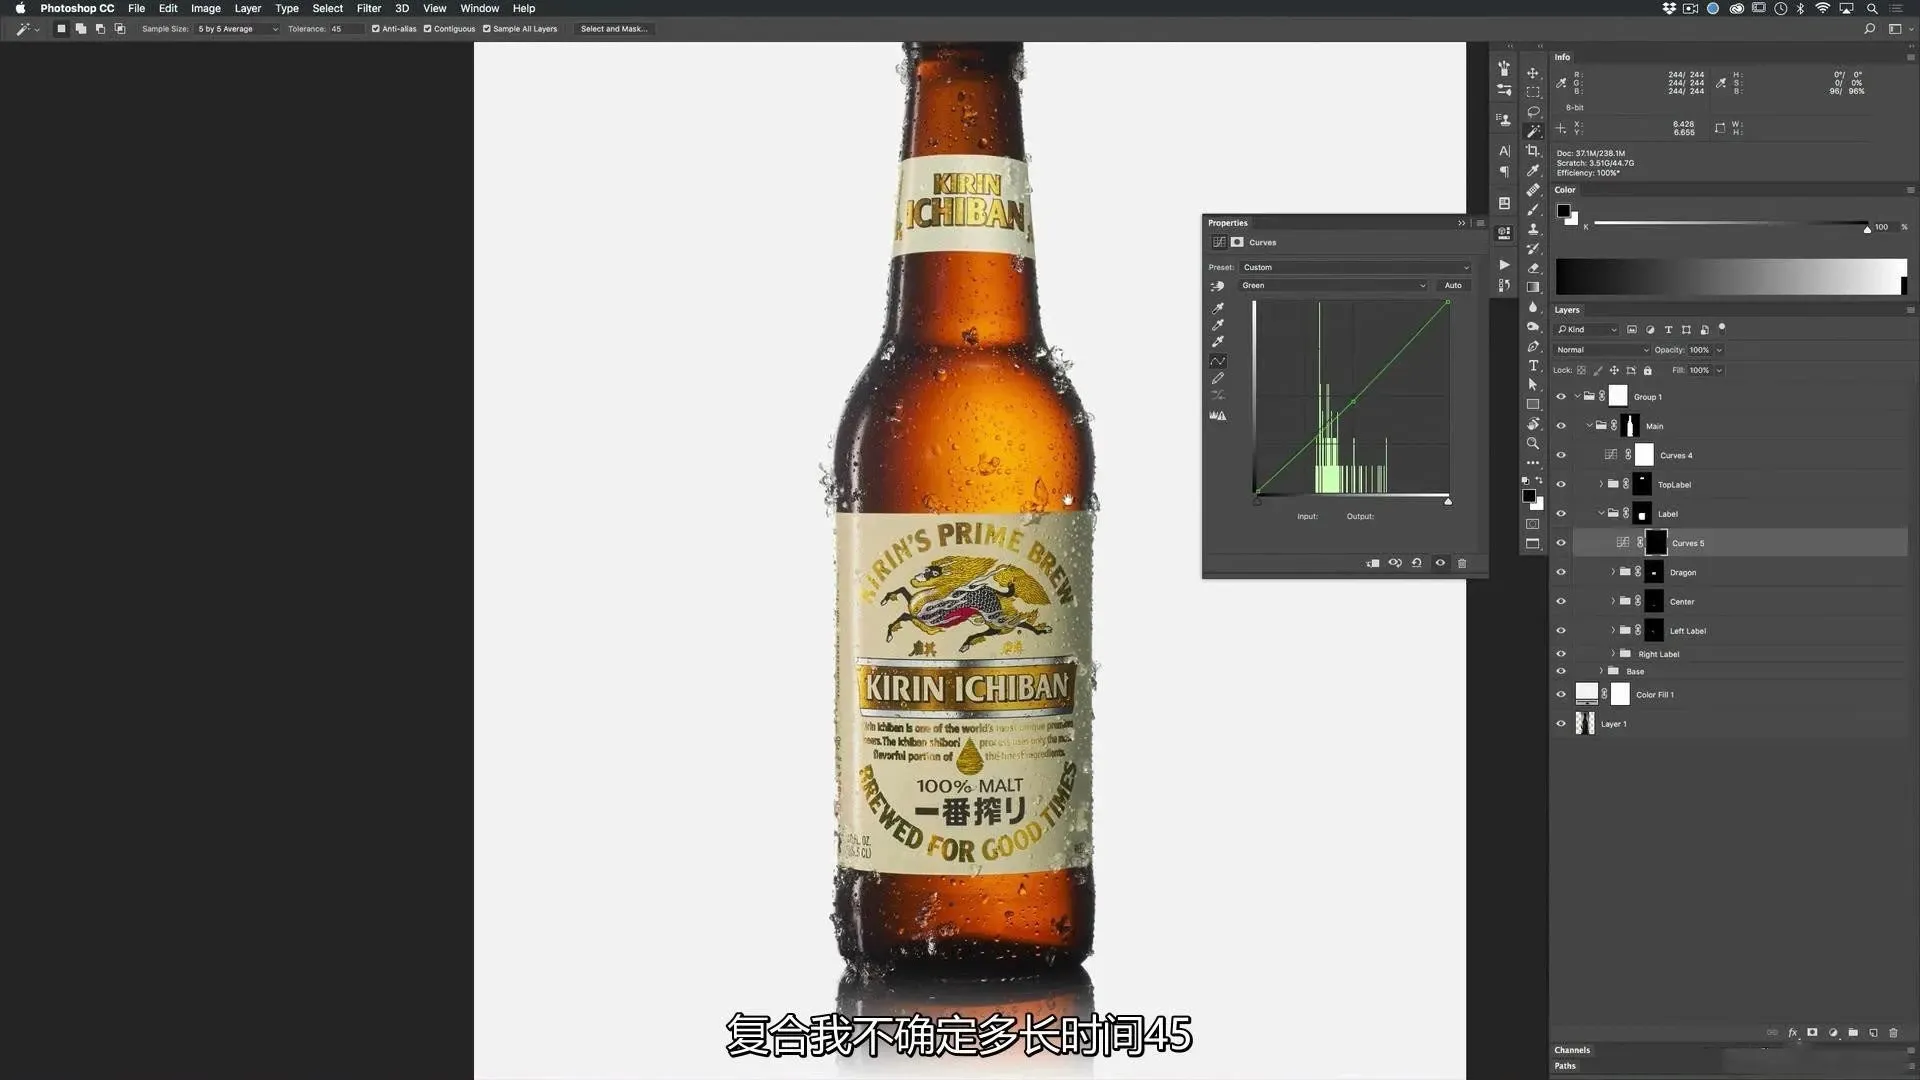
Task: Click the Select and Mask button
Action: [x=613, y=29]
